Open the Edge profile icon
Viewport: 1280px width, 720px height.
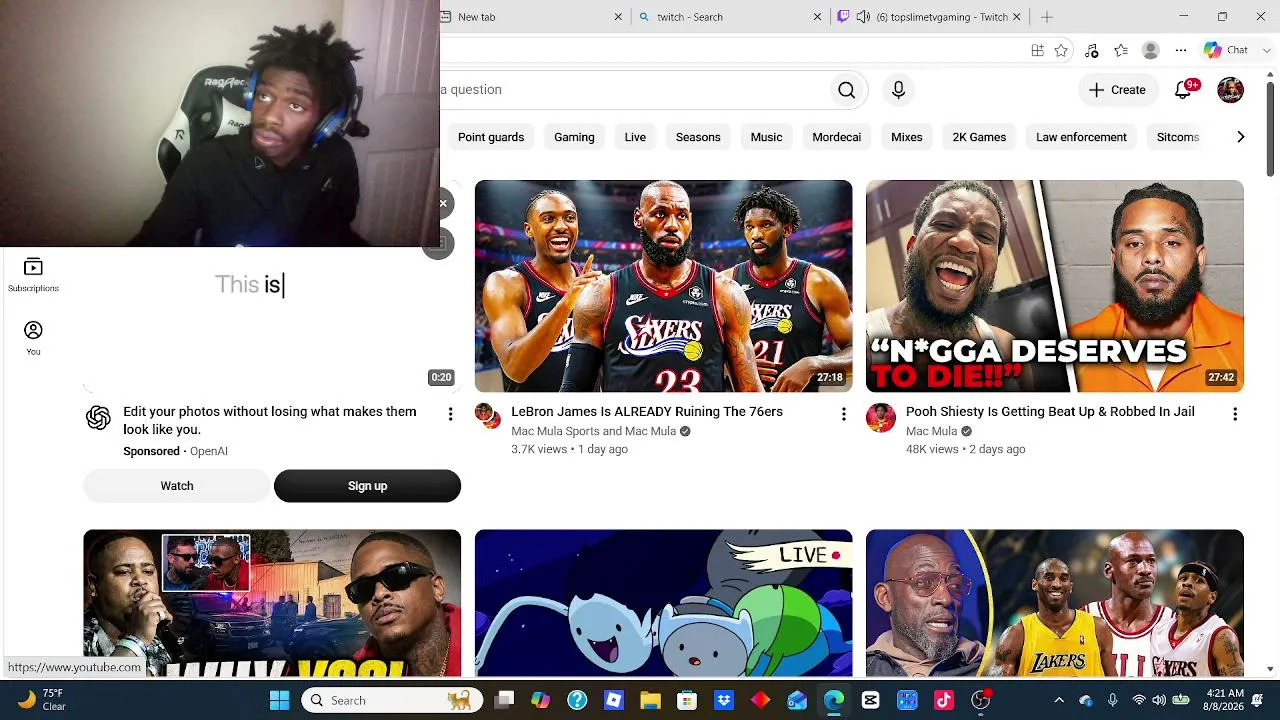(1151, 50)
